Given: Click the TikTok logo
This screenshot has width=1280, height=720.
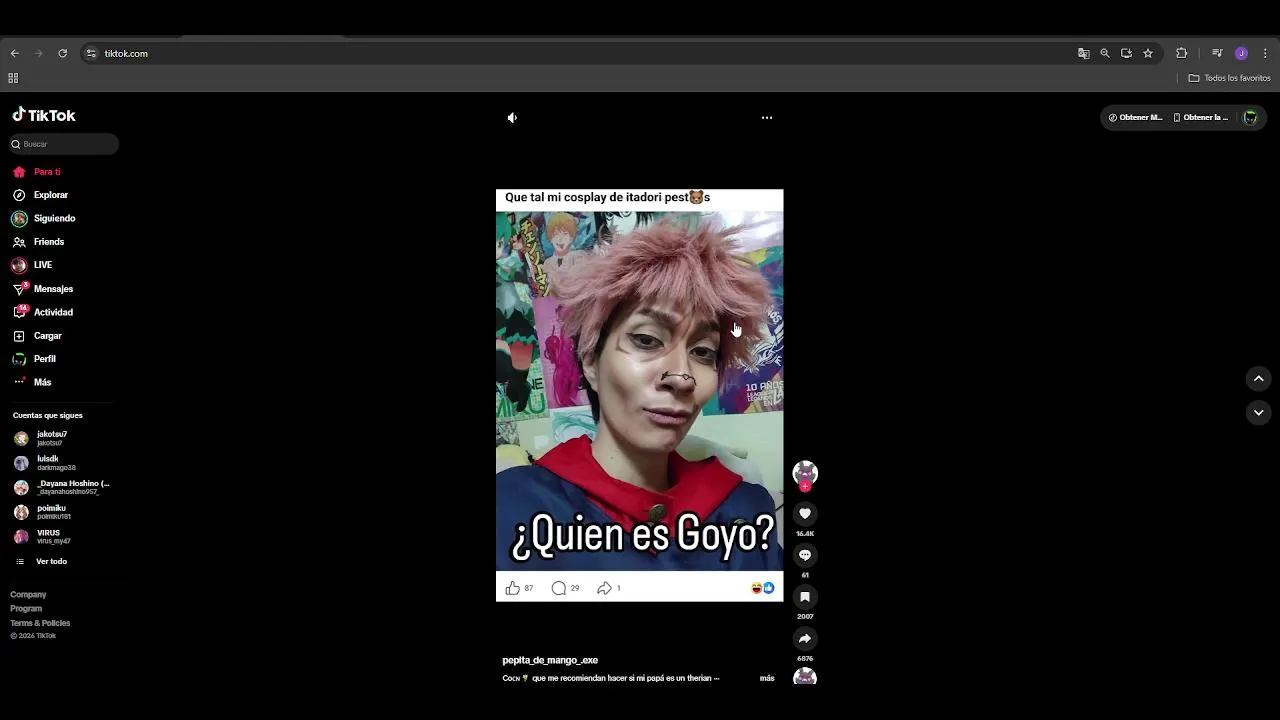Looking at the screenshot, I should coord(44,115).
